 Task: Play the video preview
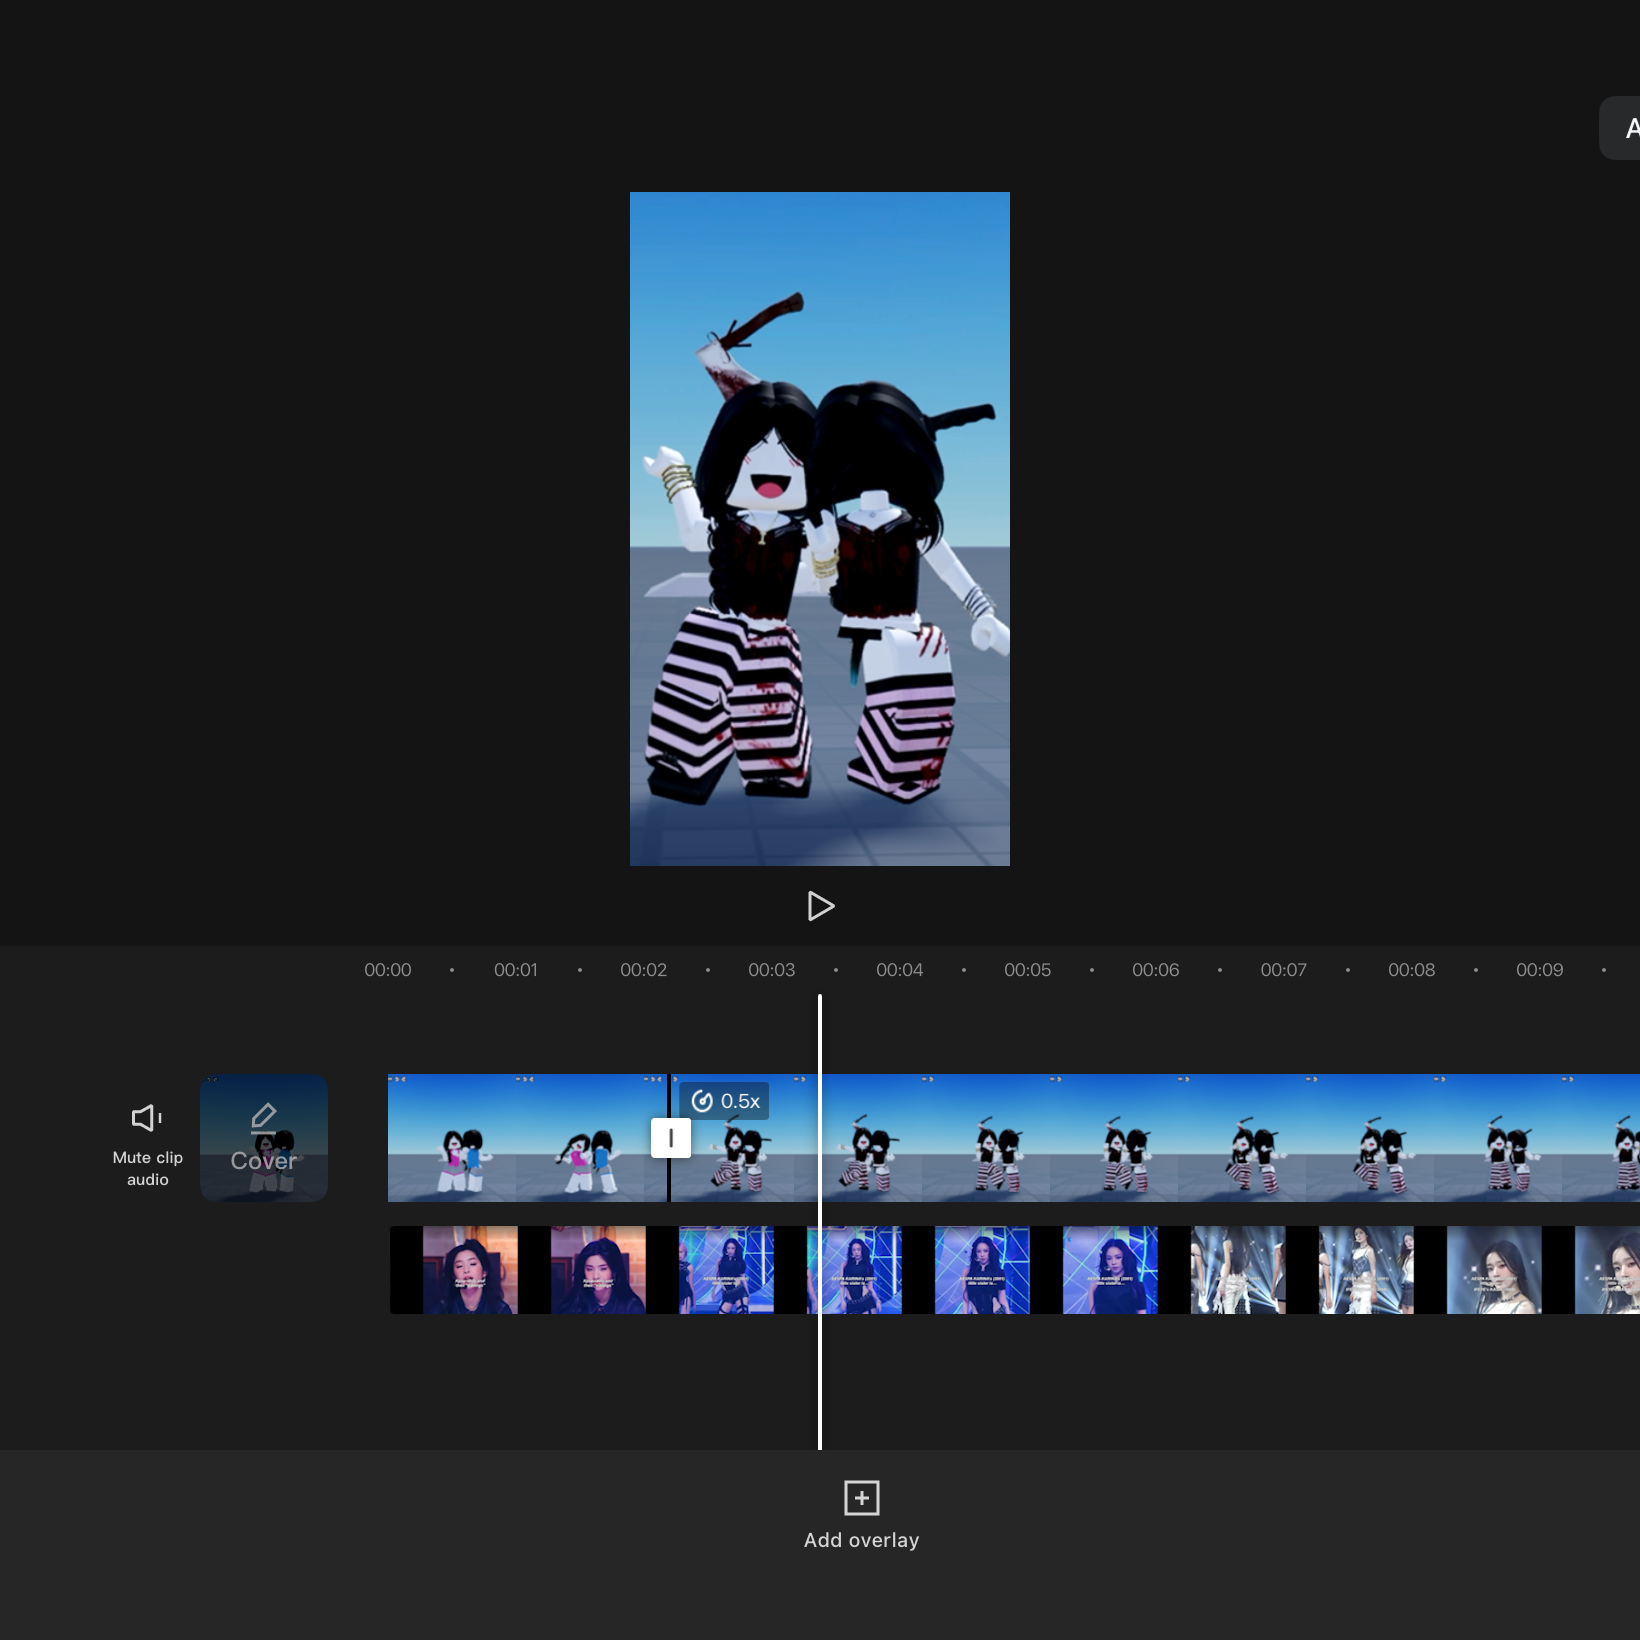[x=820, y=906]
